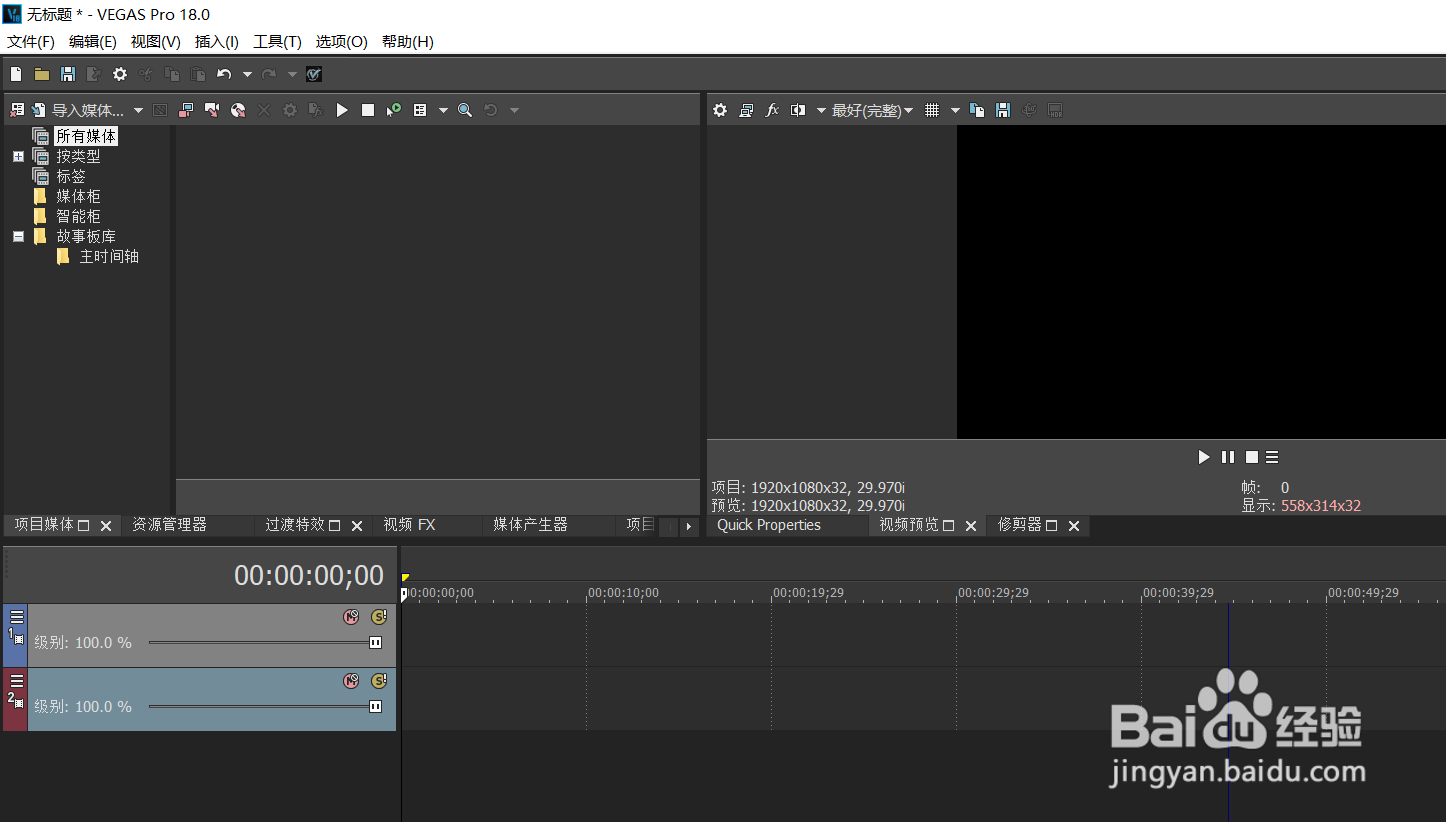Switch to the Quick Properties tab
Screen dimensions: 1446x822
click(x=769, y=525)
